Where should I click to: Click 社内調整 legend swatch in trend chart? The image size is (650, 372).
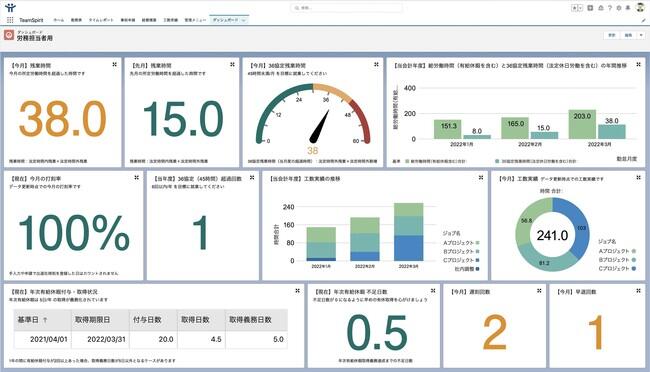(x=478, y=269)
